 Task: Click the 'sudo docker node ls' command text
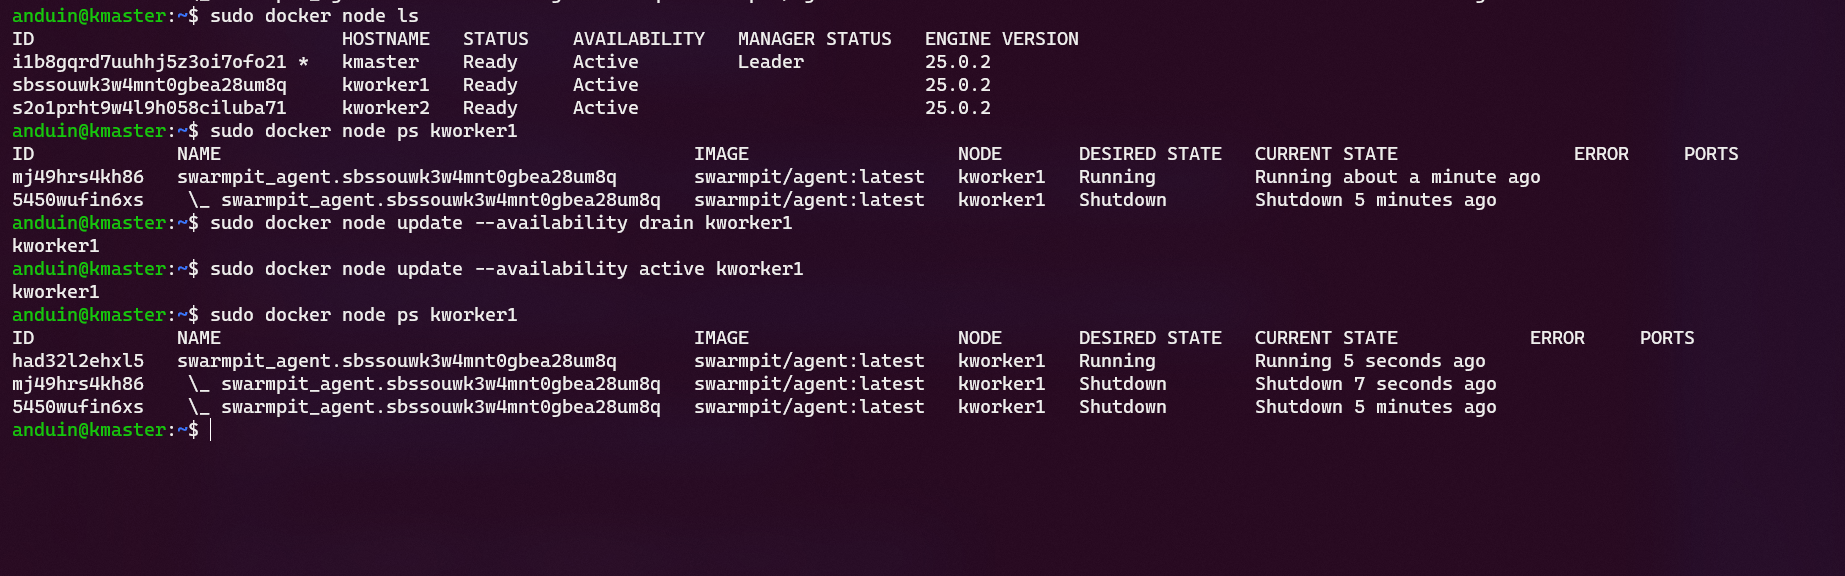coord(314,16)
